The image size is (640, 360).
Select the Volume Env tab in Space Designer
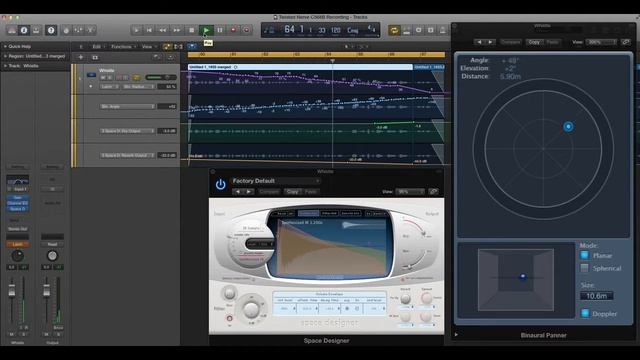[309, 213]
